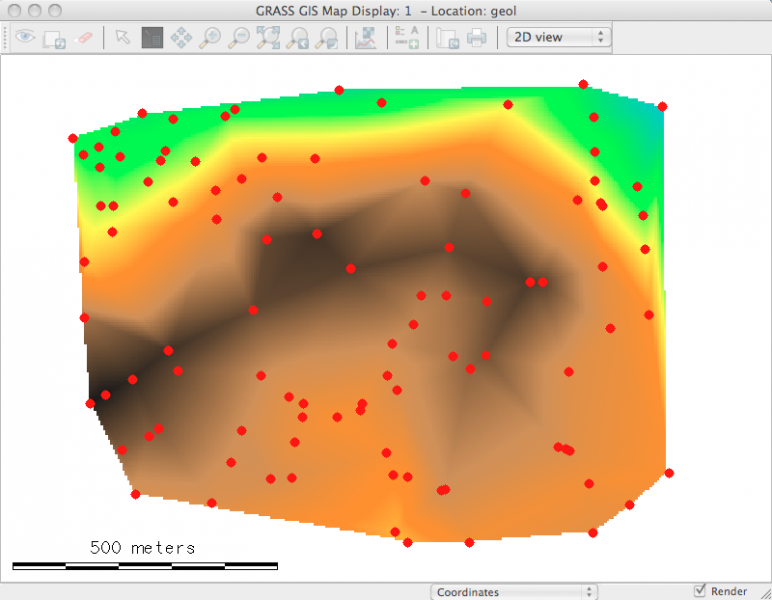Click the Display map eye icon
The height and width of the screenshot is (600, 772).
pyautogui.click(x=24, y=38)
